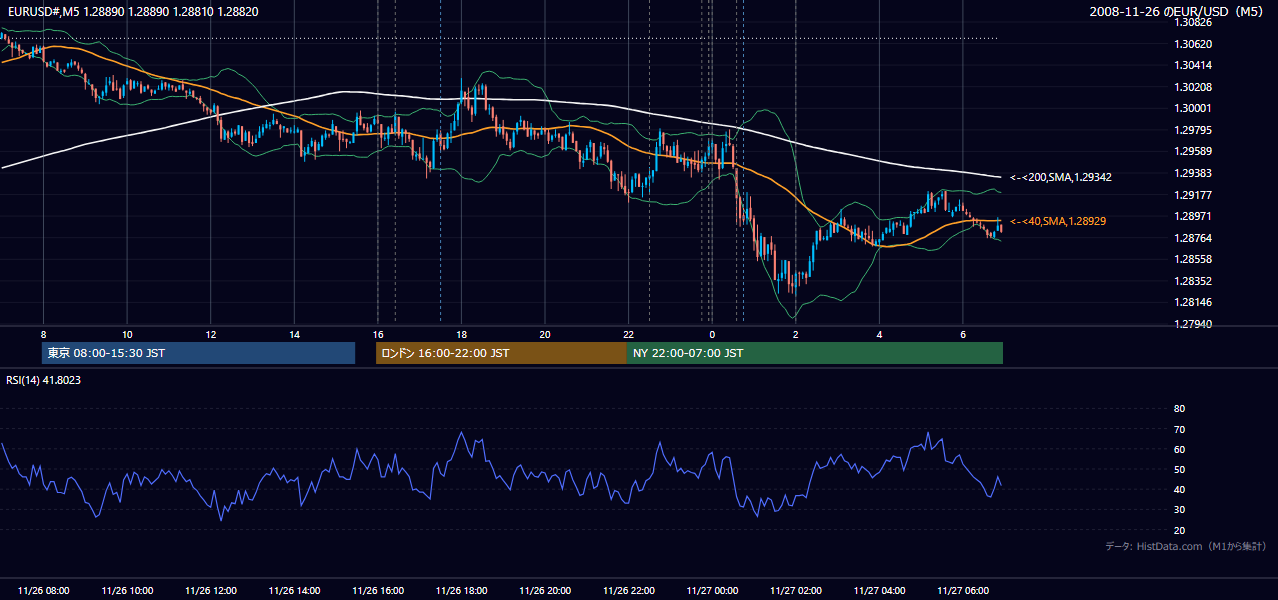Click RSI scale level 50
1278x600 pixels.
coord(1179,469)
